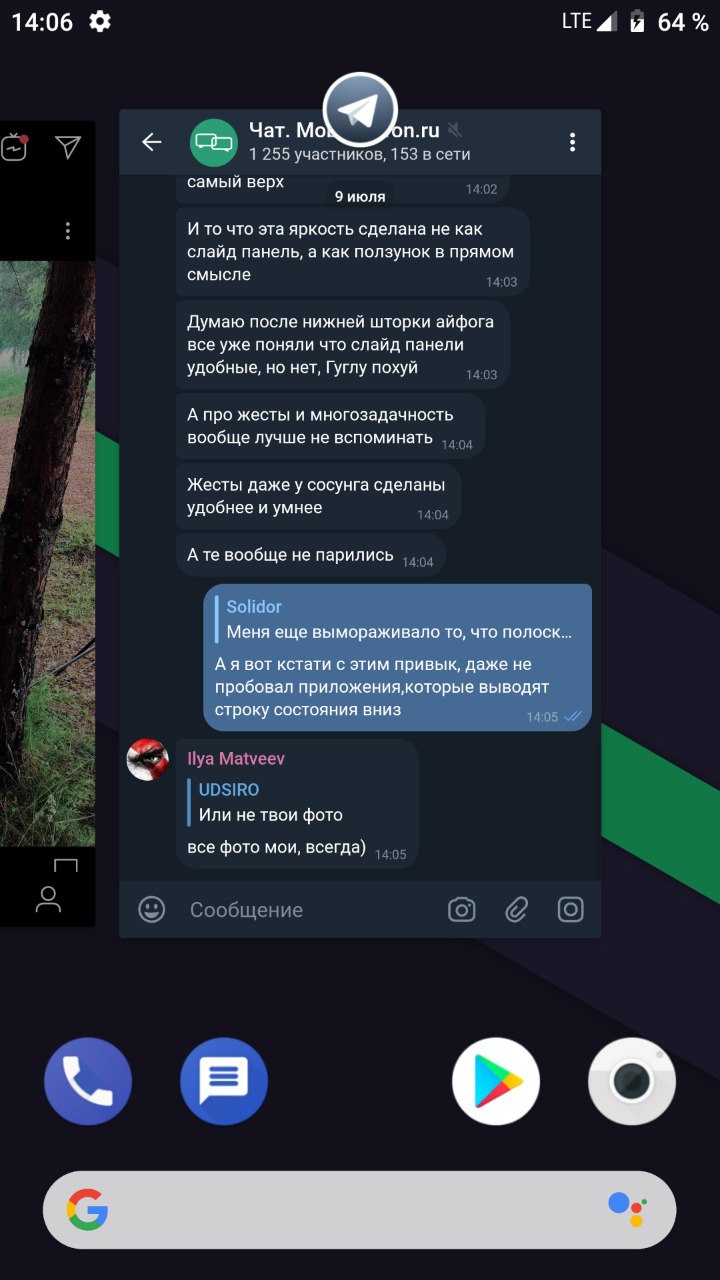720x1280 pixels.
Task: Tap the Ilya Matveev sender name
Action: click(x=236, y=759)
